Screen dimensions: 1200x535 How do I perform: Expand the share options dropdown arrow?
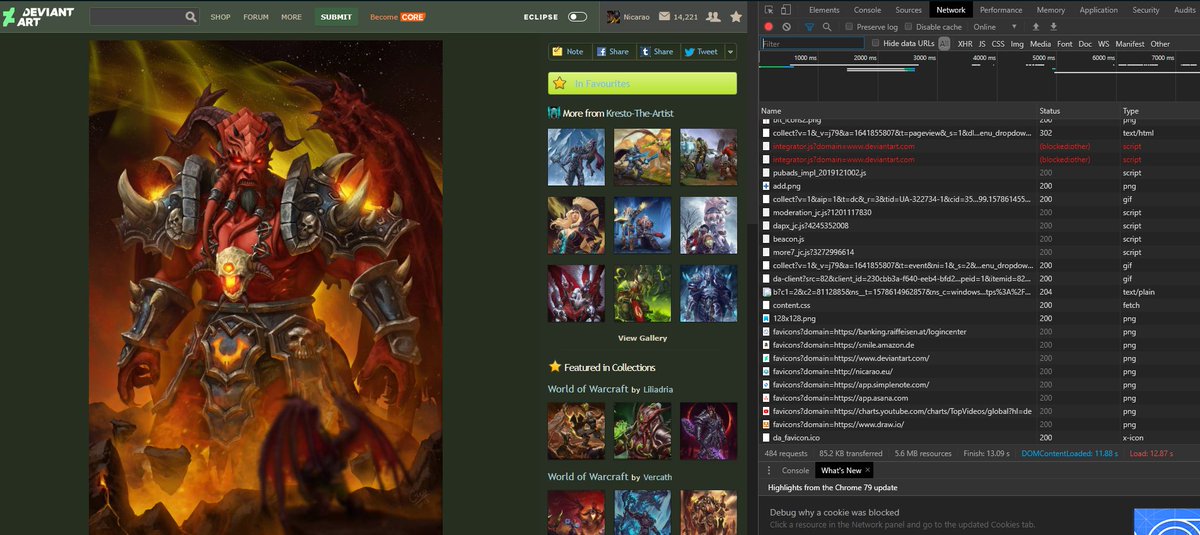[730, 52]
